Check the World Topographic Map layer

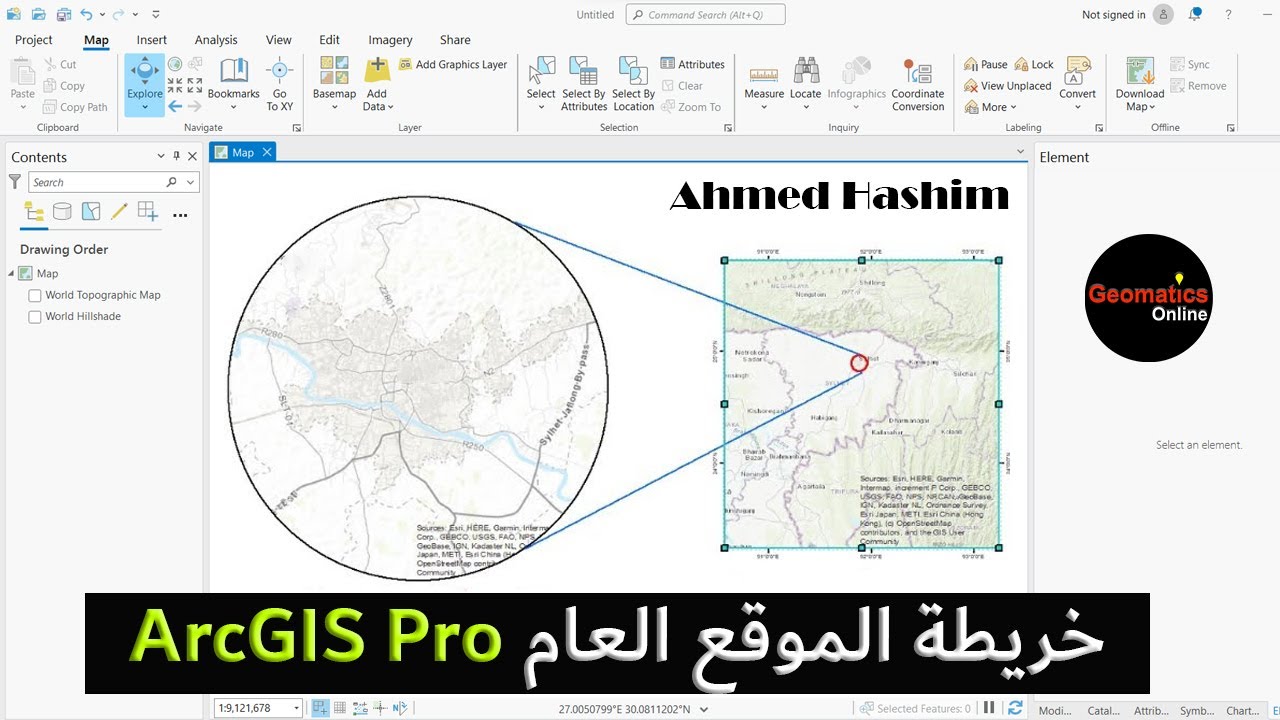[x=35, y=296]
